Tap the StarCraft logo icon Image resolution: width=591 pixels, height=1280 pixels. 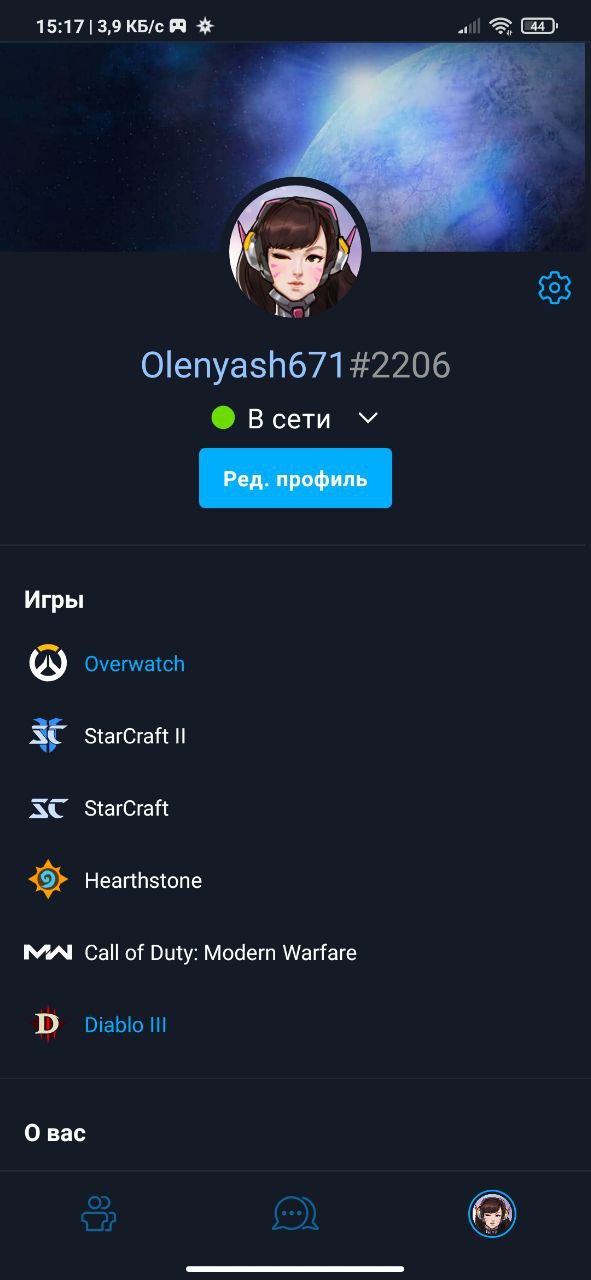pos(48,808)
